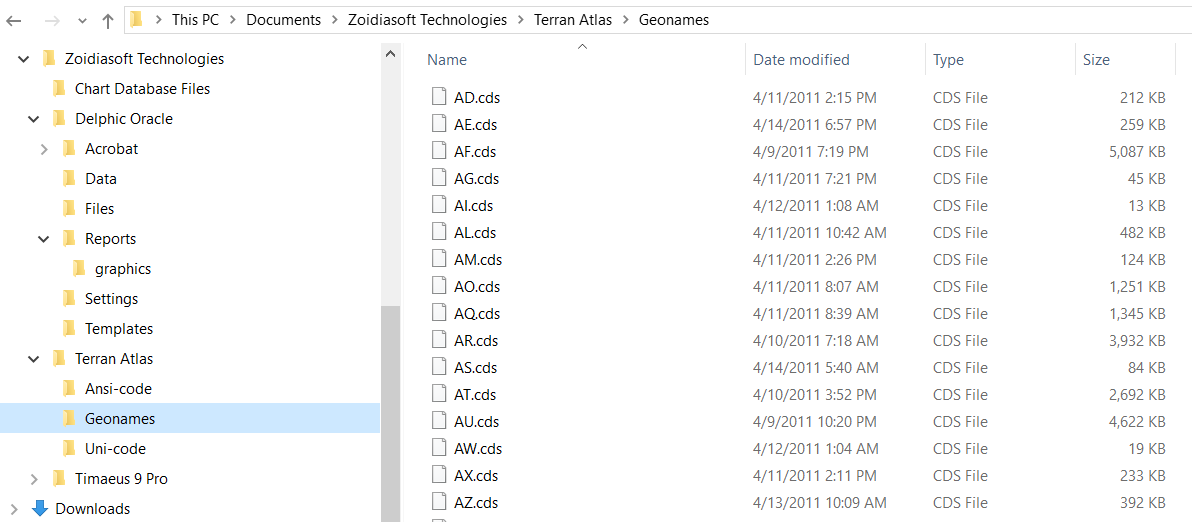Expand the Timaeus 9 Pro folder
1192x522 pixels.
pos(33,479)
